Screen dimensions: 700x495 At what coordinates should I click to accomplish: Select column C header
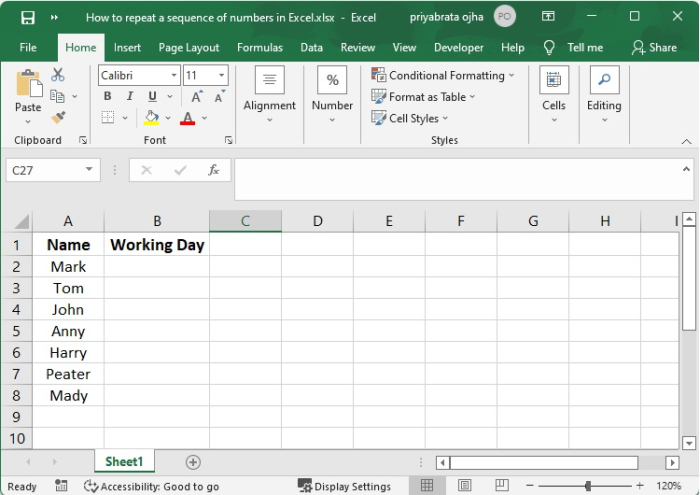pyautogui.click(x=245, y=221)
